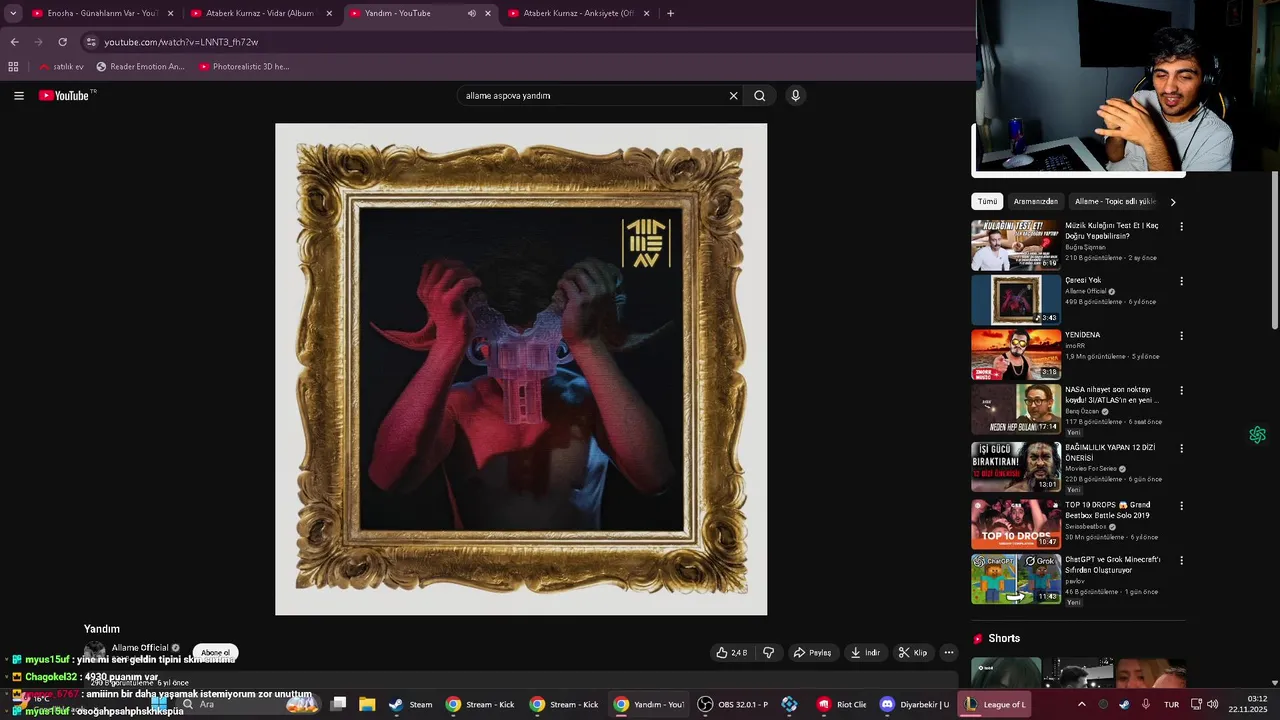Select the Aramanızdan filter chip
This screenshot has height=720, width=1280.
[1035, 201]
